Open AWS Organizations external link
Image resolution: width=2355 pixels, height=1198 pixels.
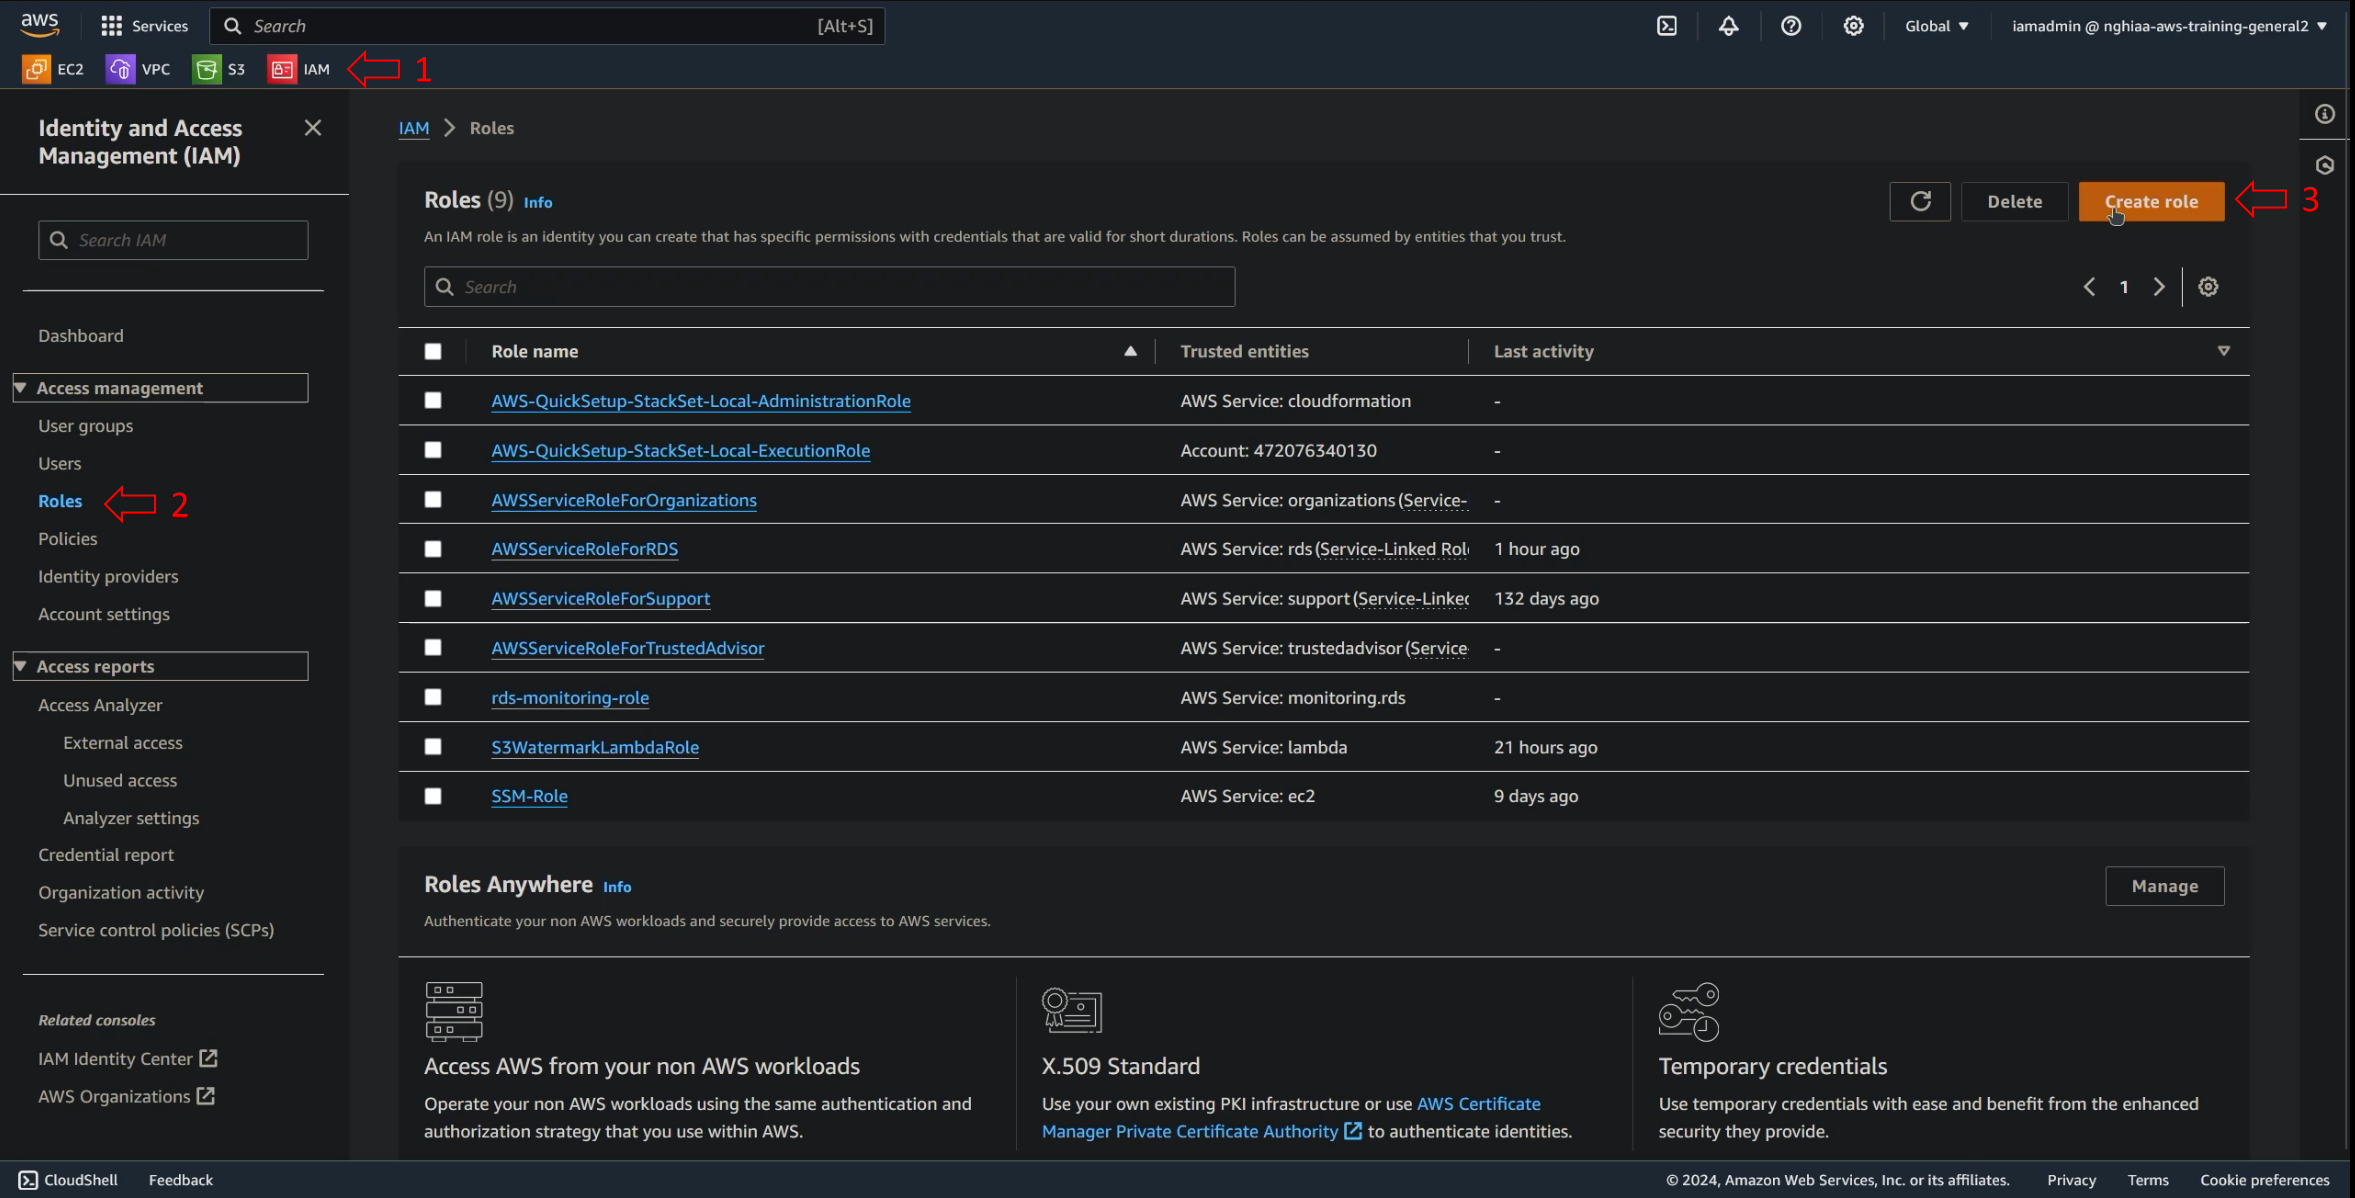pos(126,1096)
